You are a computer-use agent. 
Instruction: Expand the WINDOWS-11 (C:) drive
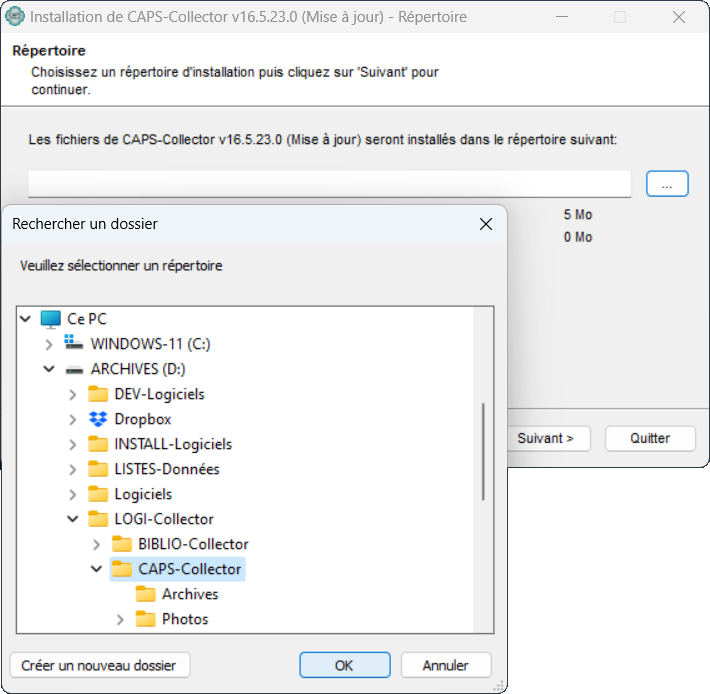[x=49, y=345]
